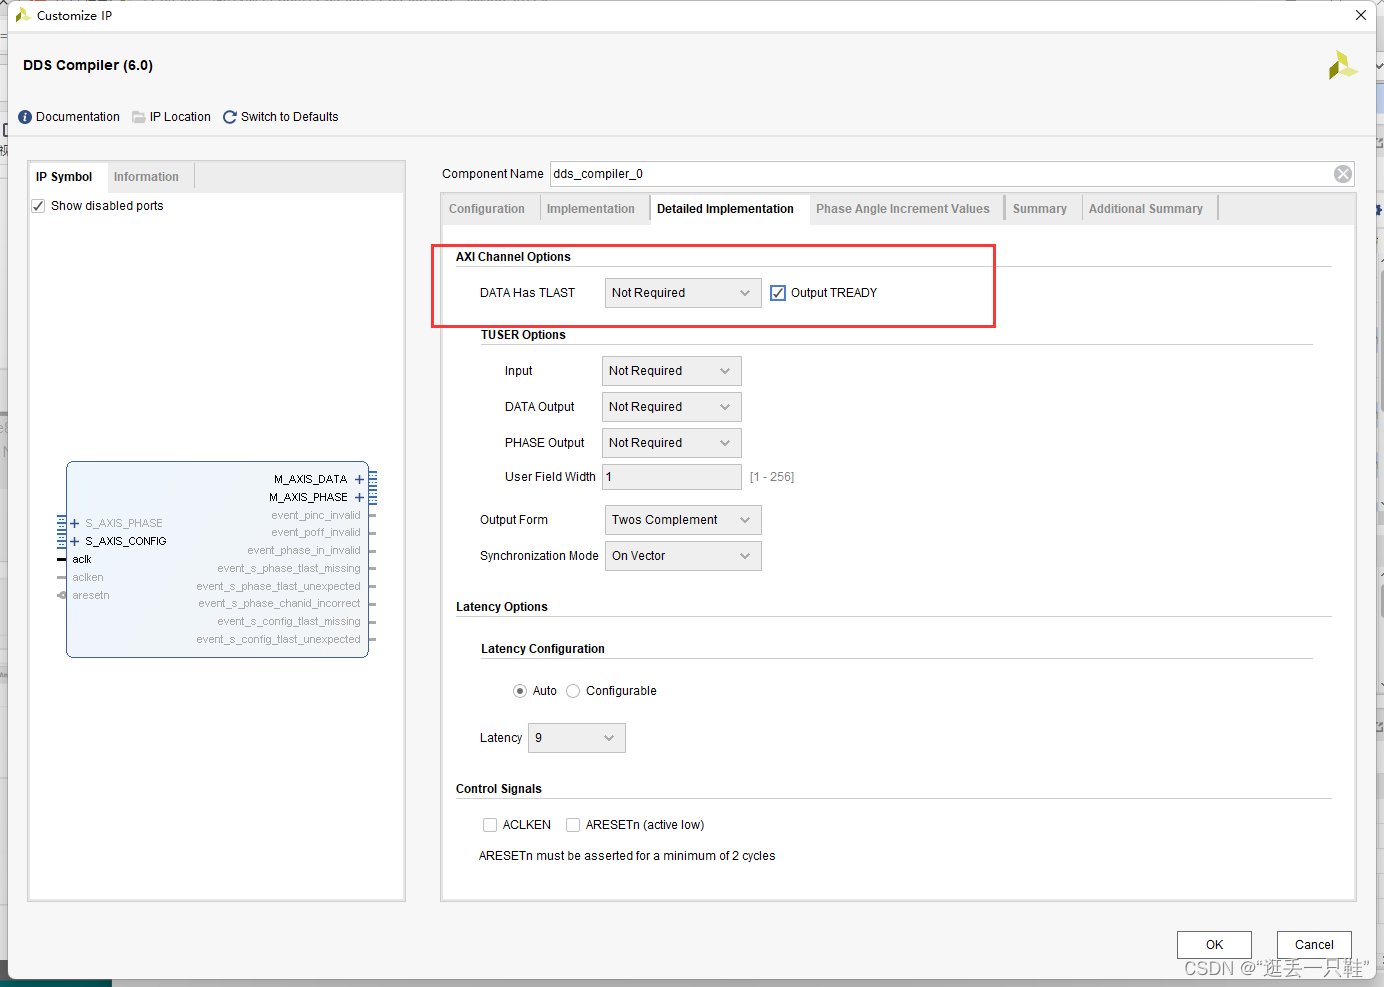
Task: Open the Summary tab
Action: 1040,209
